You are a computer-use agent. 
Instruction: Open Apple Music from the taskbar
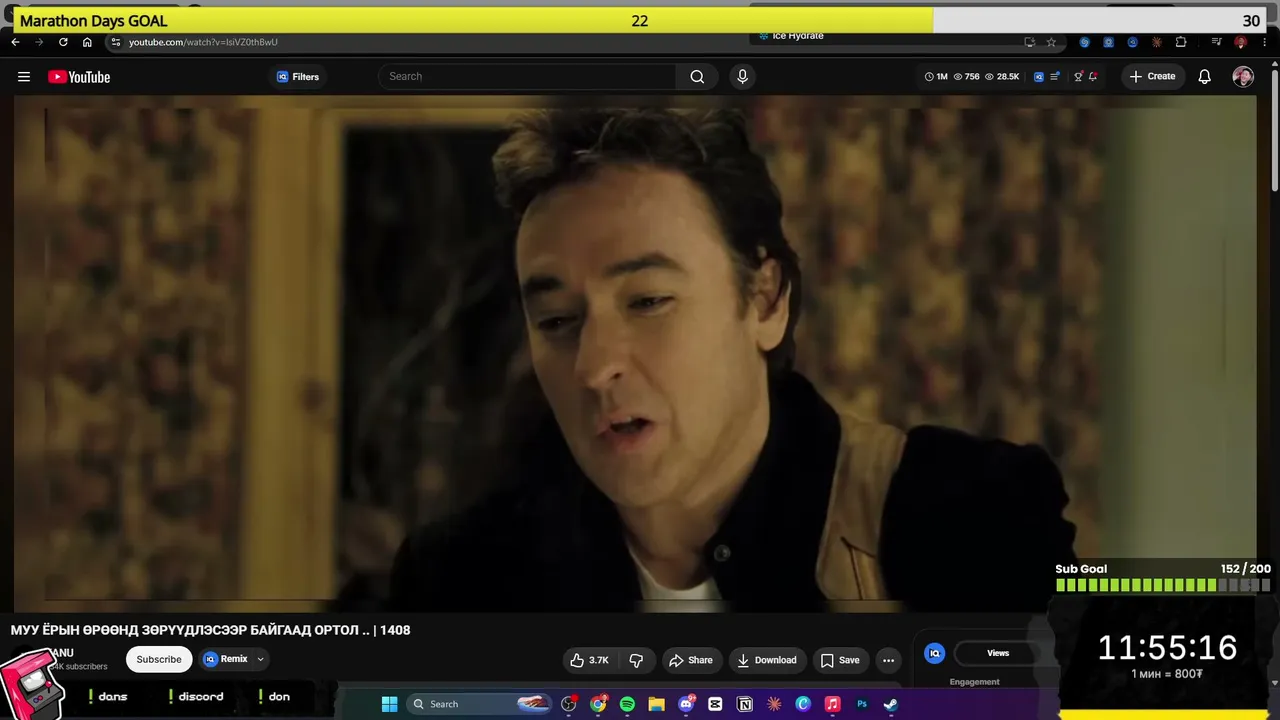tap(832, 704)
